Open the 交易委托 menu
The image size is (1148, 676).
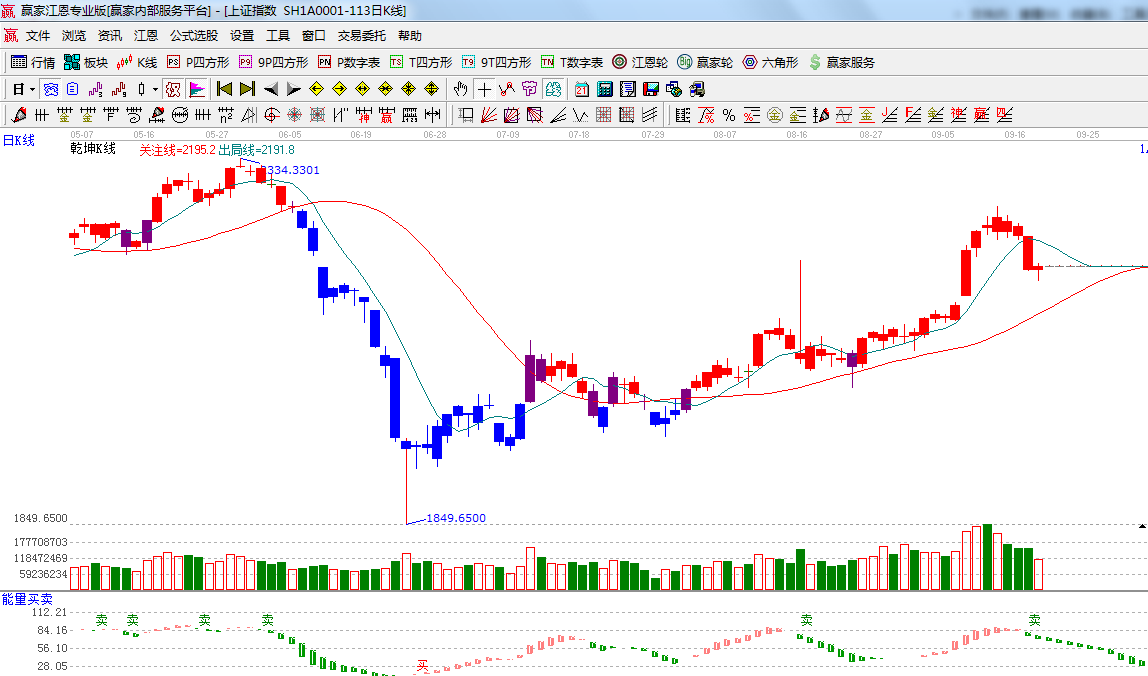coord(361,35)
